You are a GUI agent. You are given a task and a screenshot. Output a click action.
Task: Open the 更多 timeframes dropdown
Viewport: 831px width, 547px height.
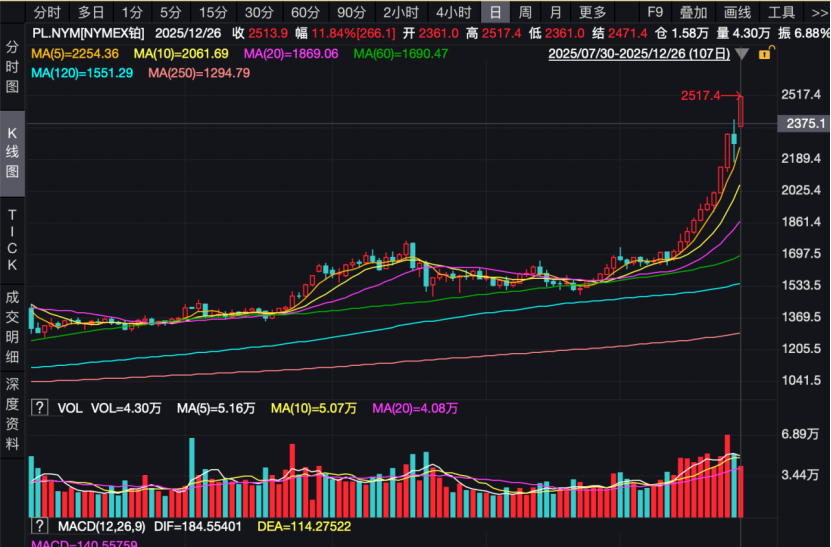pos(593,12)
